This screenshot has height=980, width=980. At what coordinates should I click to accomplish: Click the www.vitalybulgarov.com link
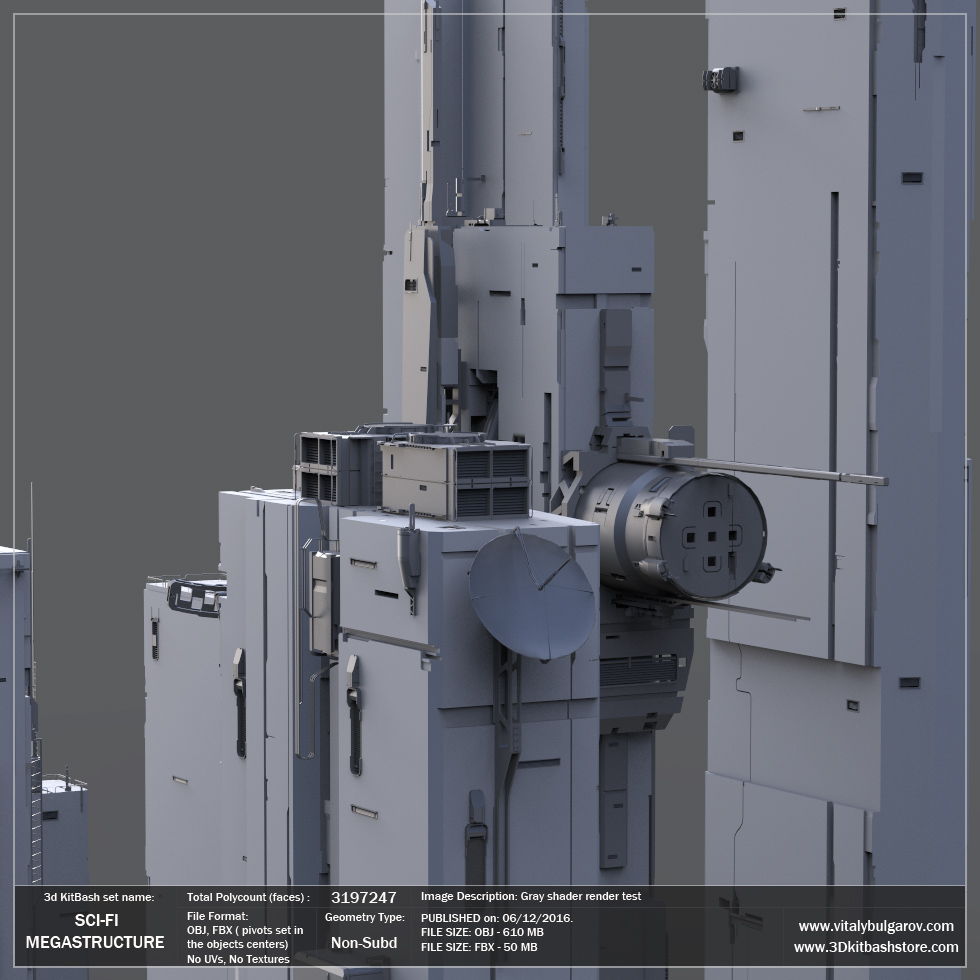tap(876, 926)
